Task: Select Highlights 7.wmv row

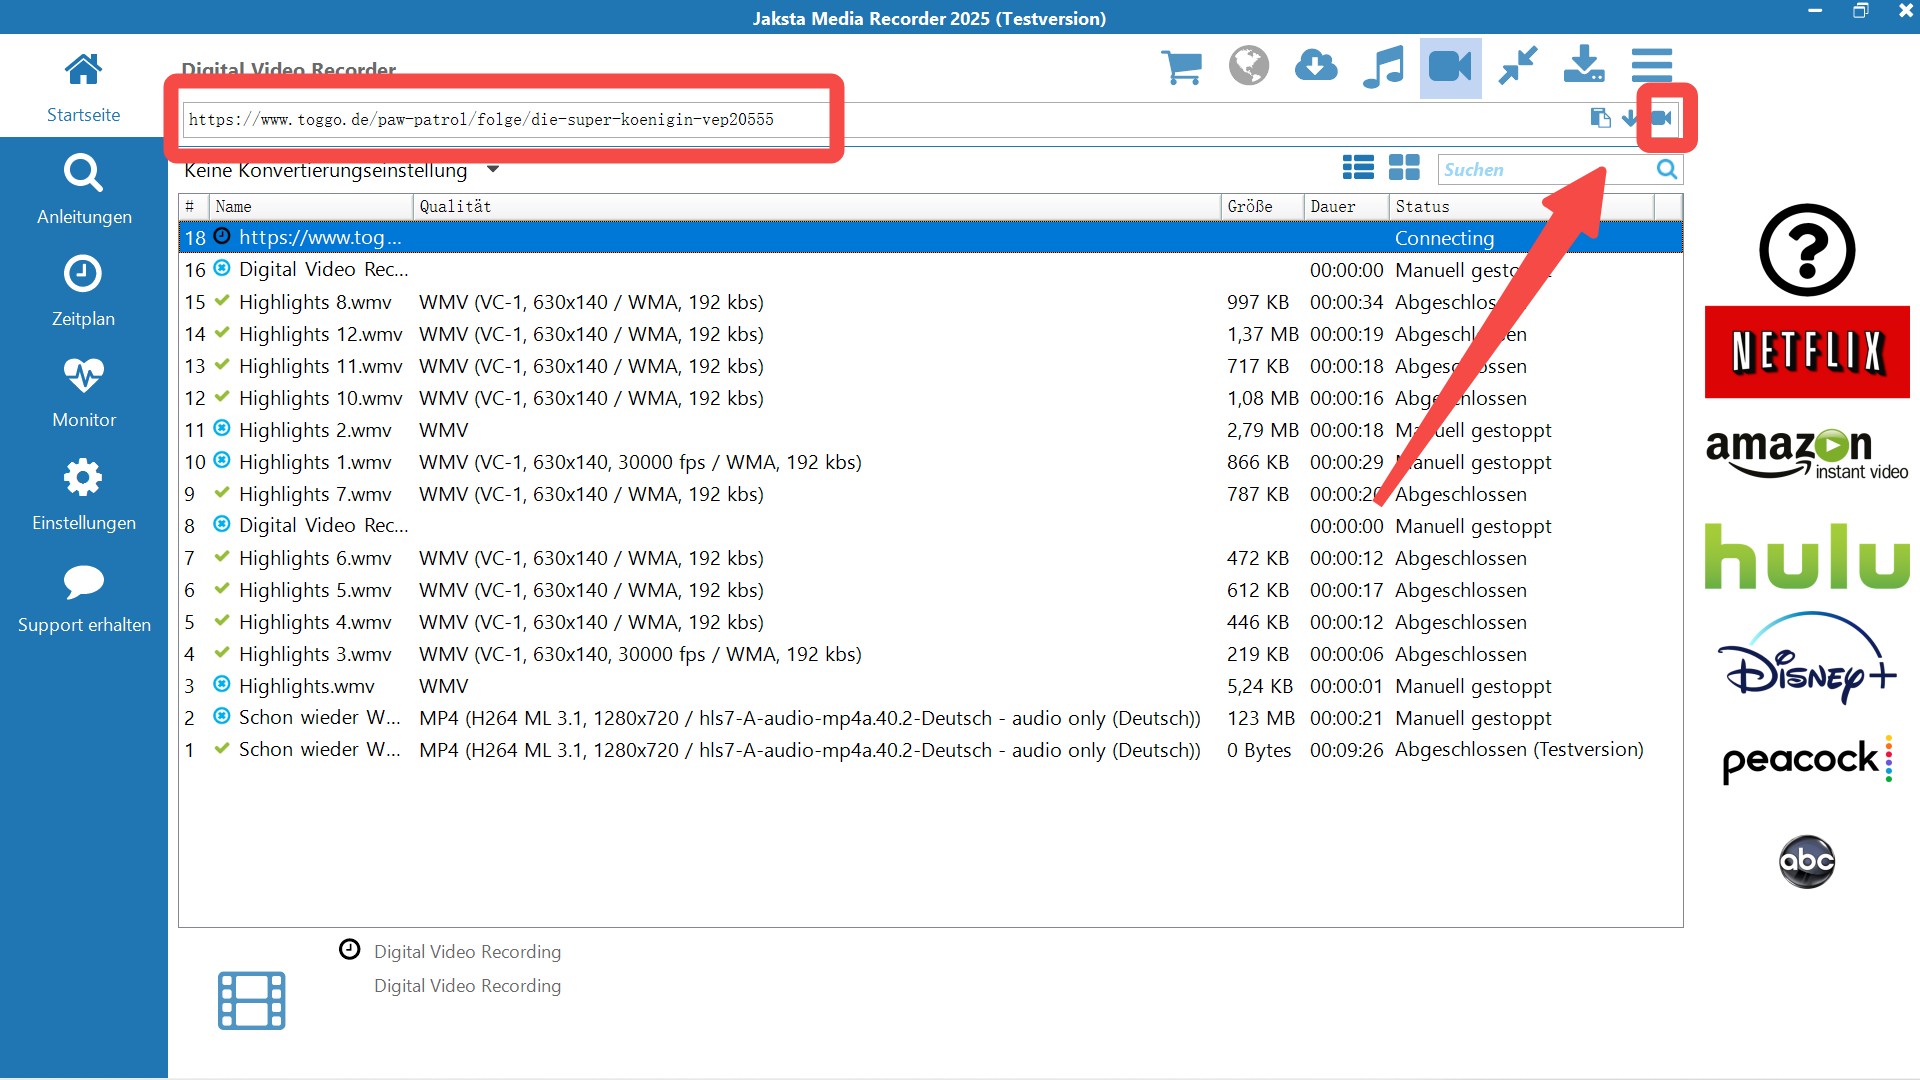Action: pyautogui.click(x=930, y=494)
